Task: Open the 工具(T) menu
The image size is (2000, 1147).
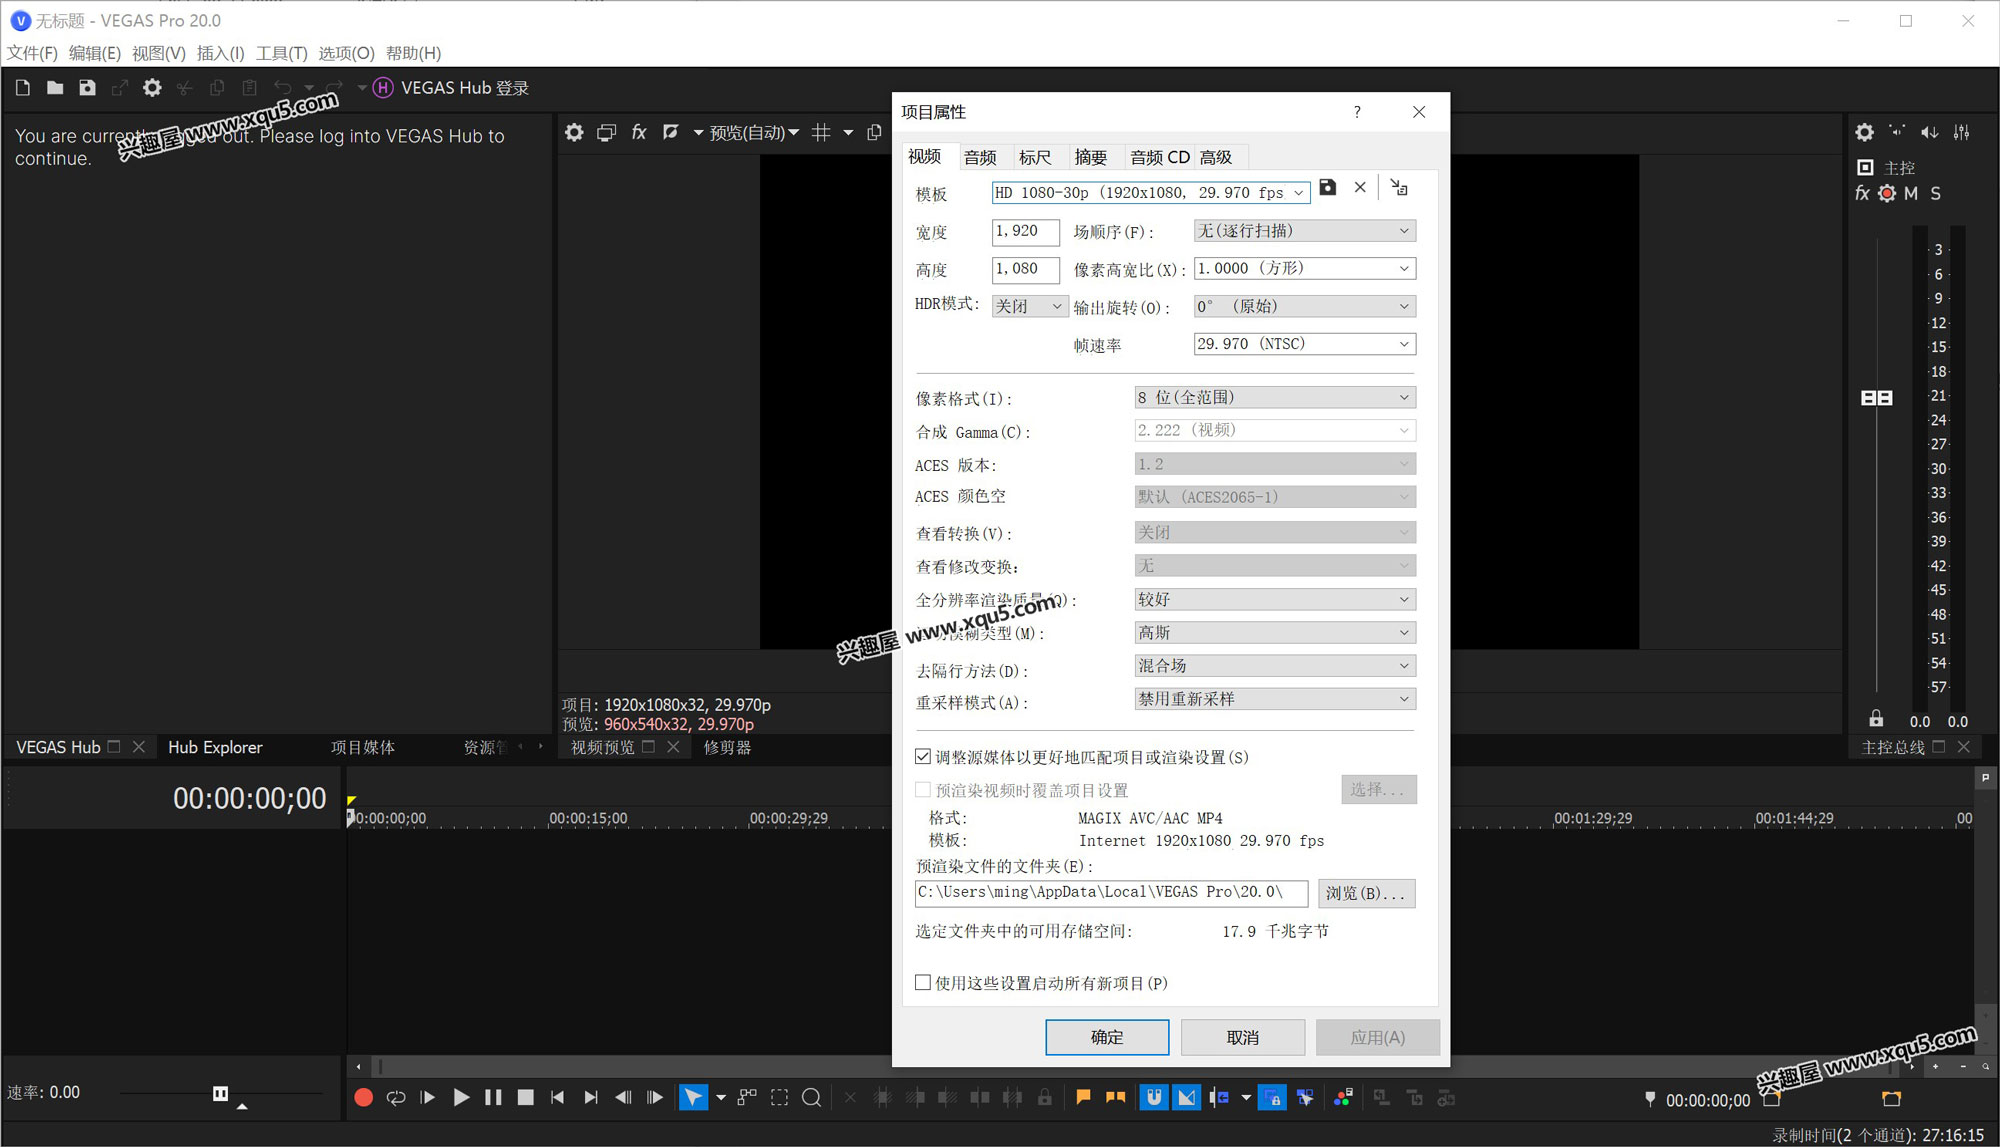Action: (x=281, y=53)
